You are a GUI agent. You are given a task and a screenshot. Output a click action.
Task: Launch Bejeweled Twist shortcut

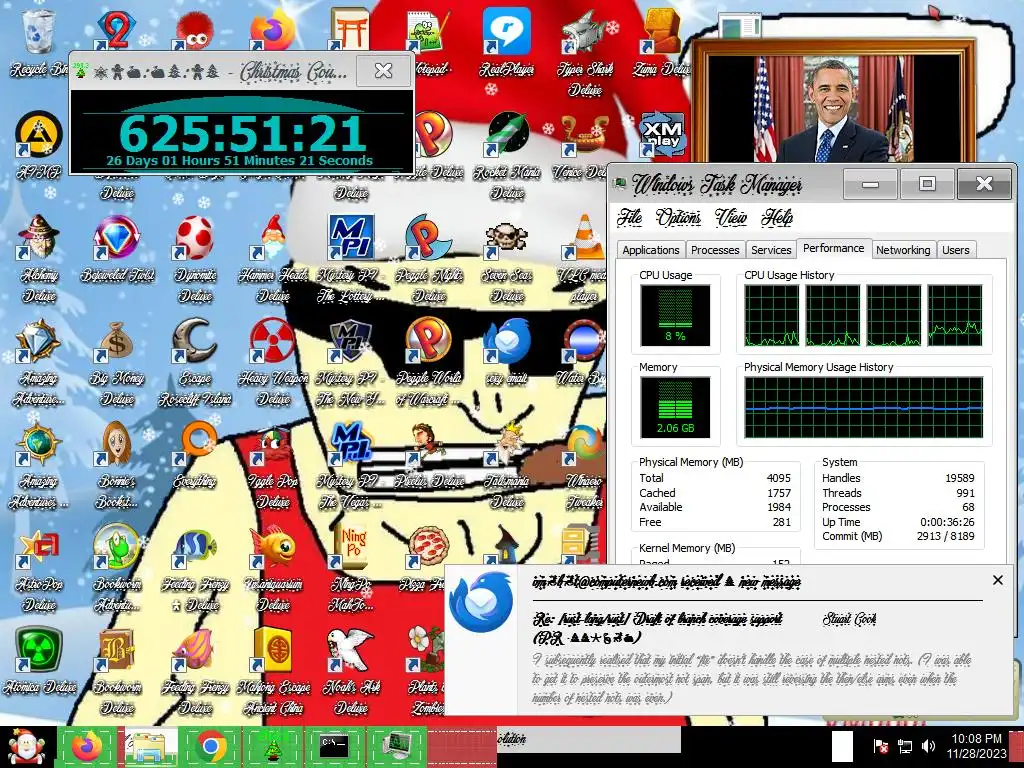(x=117, y=238)
